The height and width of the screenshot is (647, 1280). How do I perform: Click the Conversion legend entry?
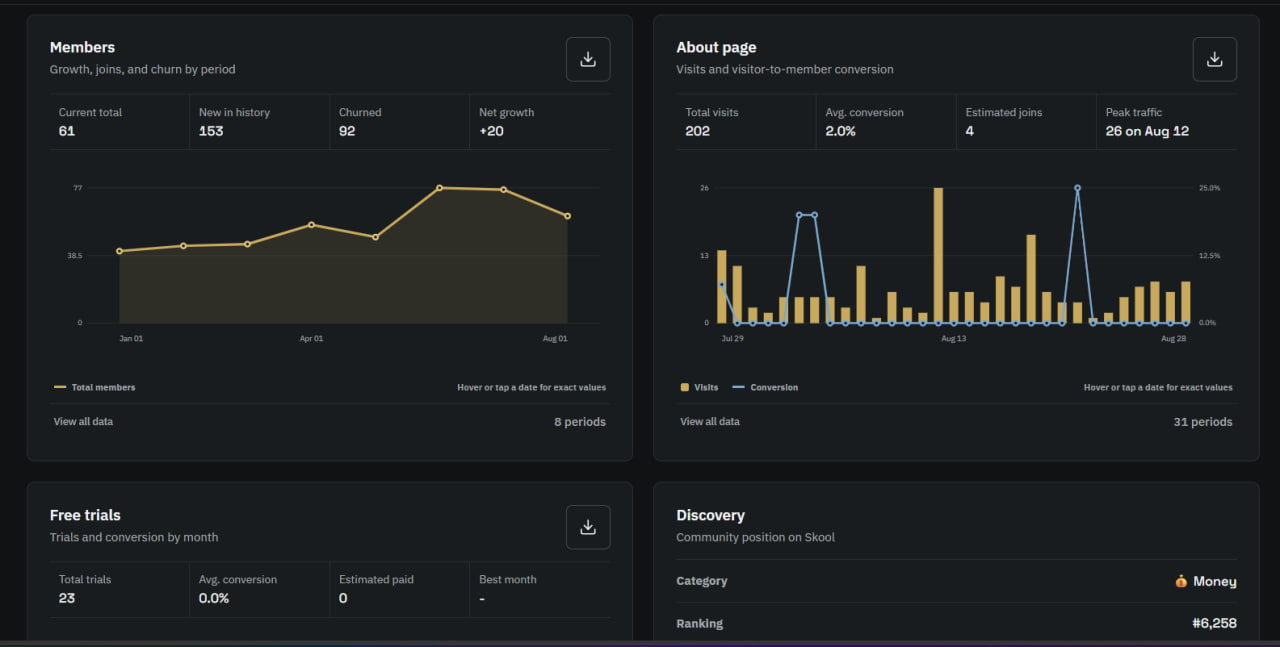tap(765, 387)
